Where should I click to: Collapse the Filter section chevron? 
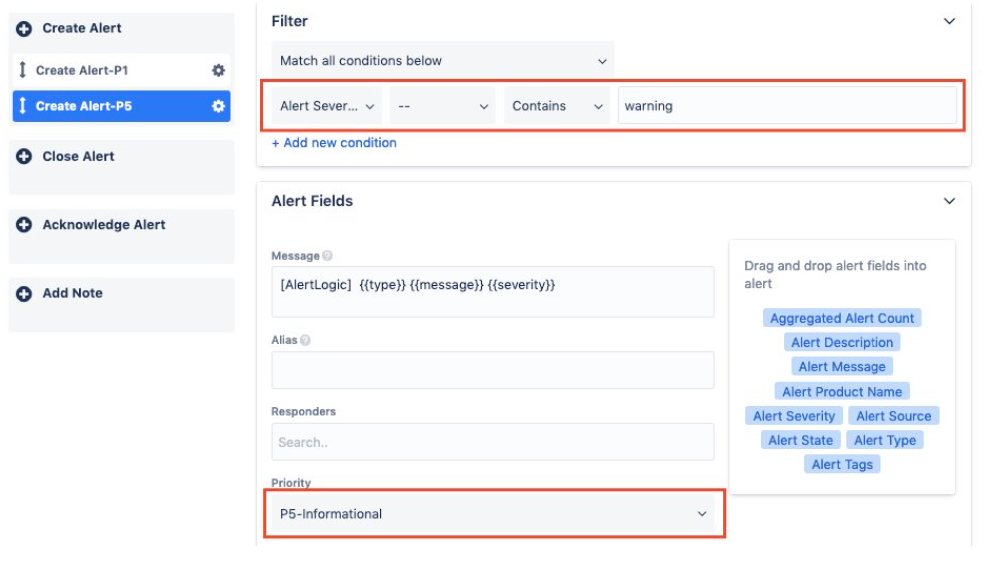(949, 21)
